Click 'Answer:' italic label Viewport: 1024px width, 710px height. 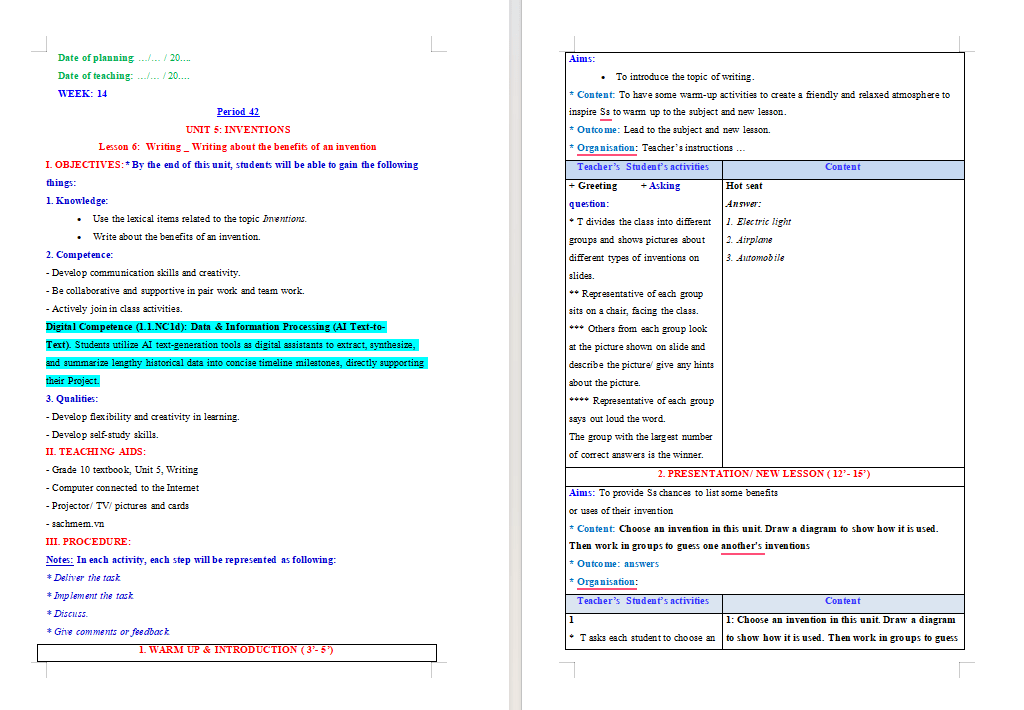click(743, 204)
